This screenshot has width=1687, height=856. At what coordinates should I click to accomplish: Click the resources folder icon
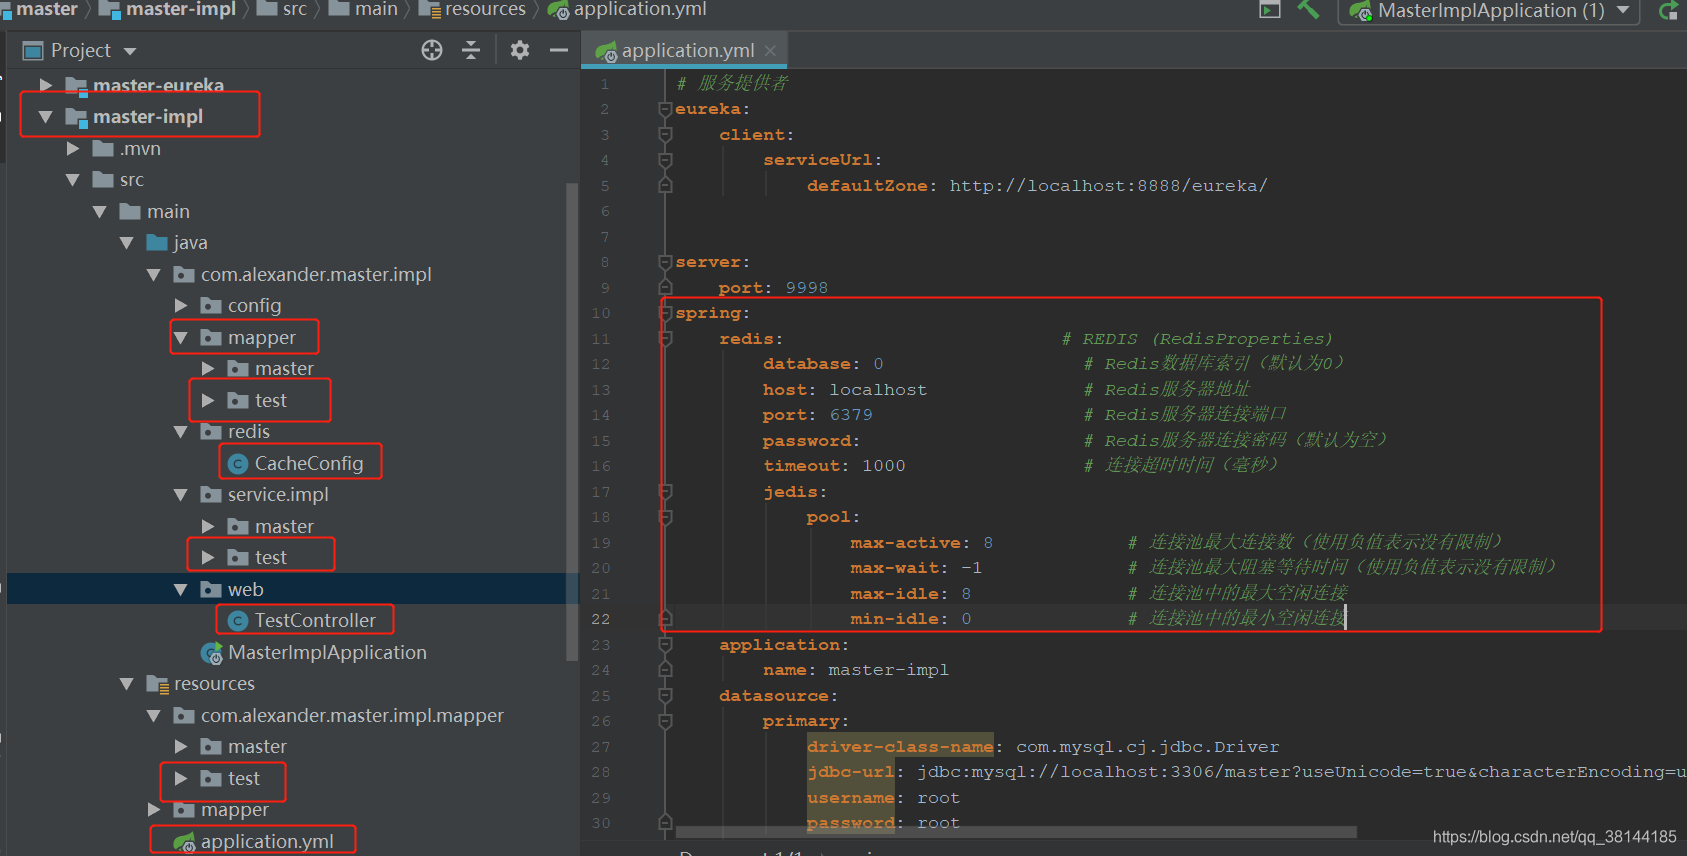click(157, 684)
